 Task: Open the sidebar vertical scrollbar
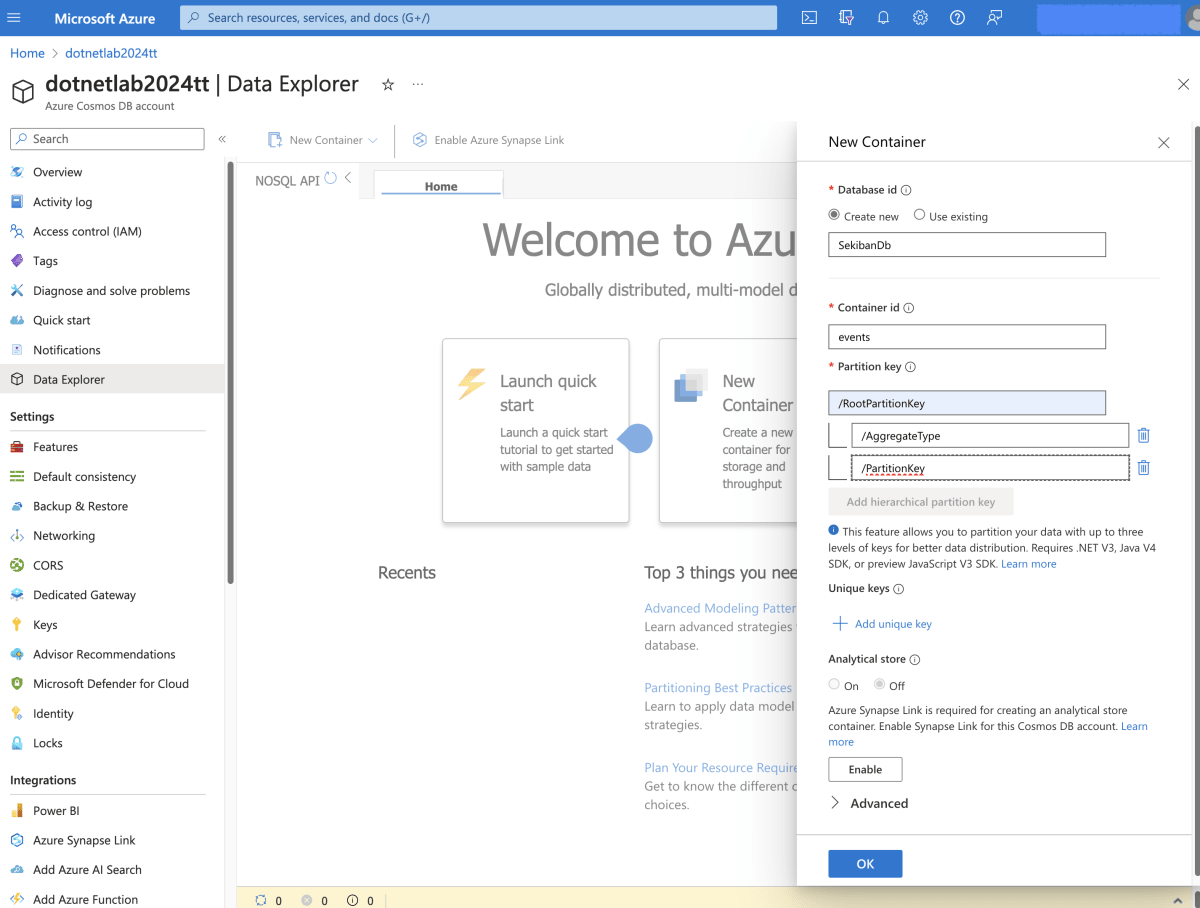pos(230,373)
